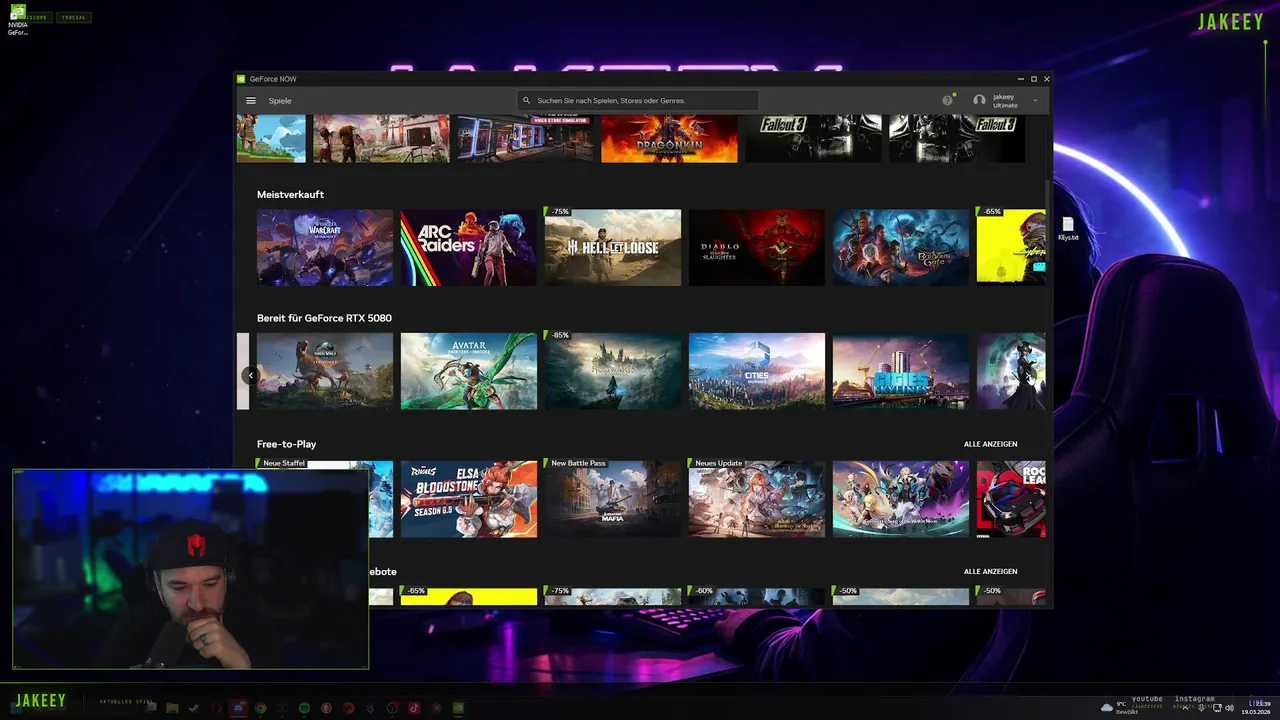The height and width of the screenshot is (720, 1280).
Task: Open the Spiele page title
Action: click(x=280, y=101)
